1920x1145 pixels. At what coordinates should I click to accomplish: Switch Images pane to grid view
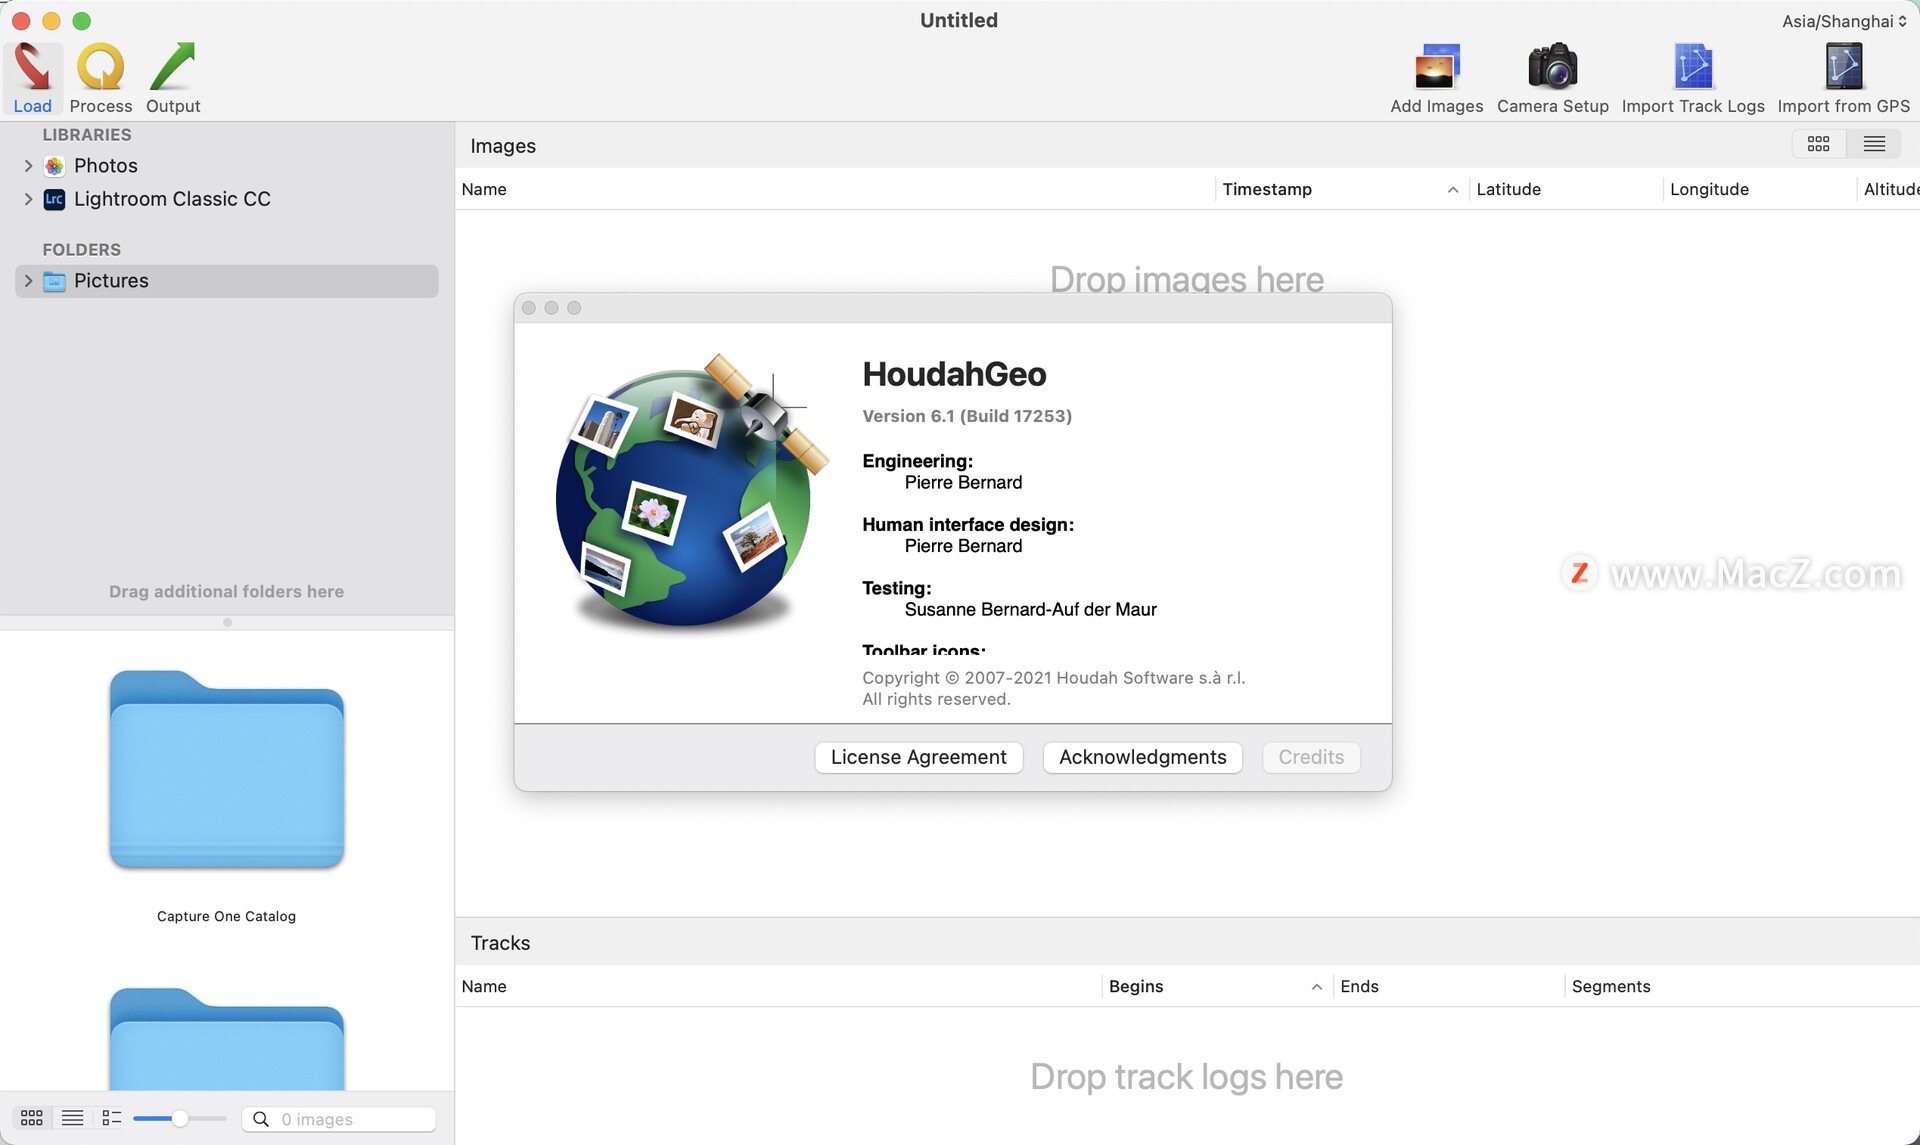click(1818, 144)
